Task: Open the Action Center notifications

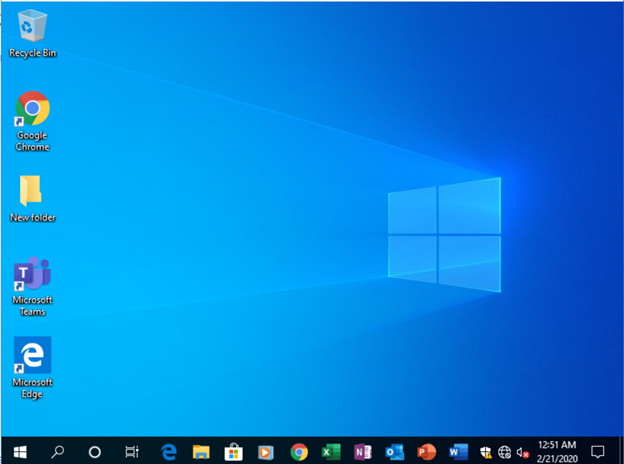Action: (598, 452)
